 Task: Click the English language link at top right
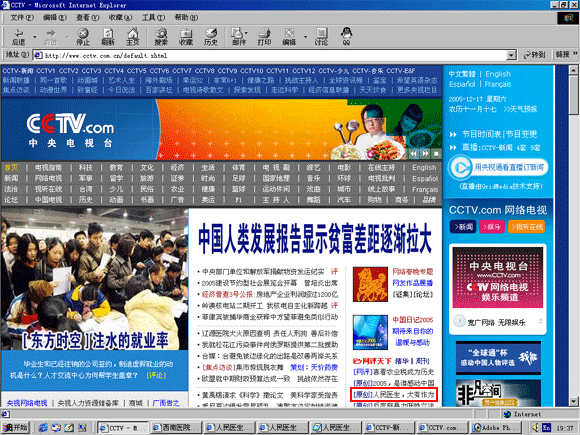498,74
